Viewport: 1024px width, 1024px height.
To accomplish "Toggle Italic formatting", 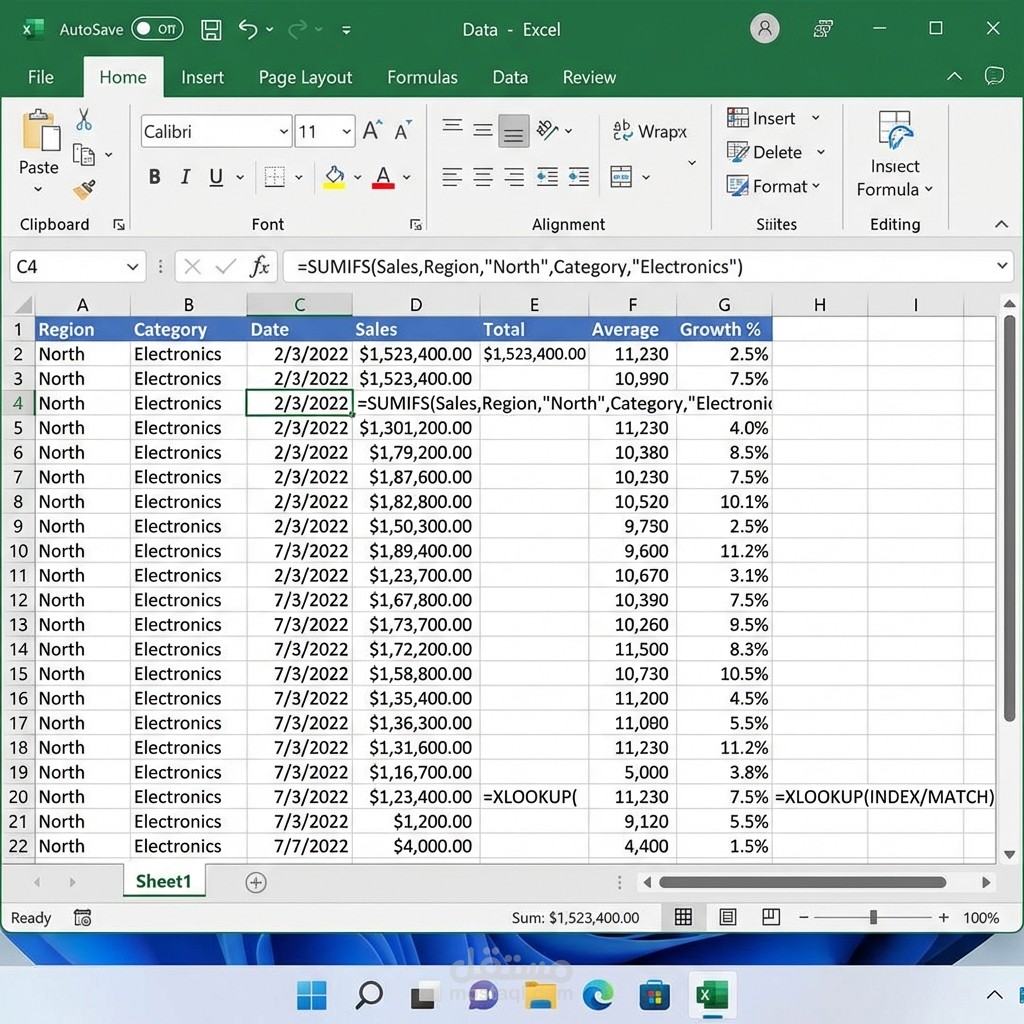I will click(x=185, y=177).
